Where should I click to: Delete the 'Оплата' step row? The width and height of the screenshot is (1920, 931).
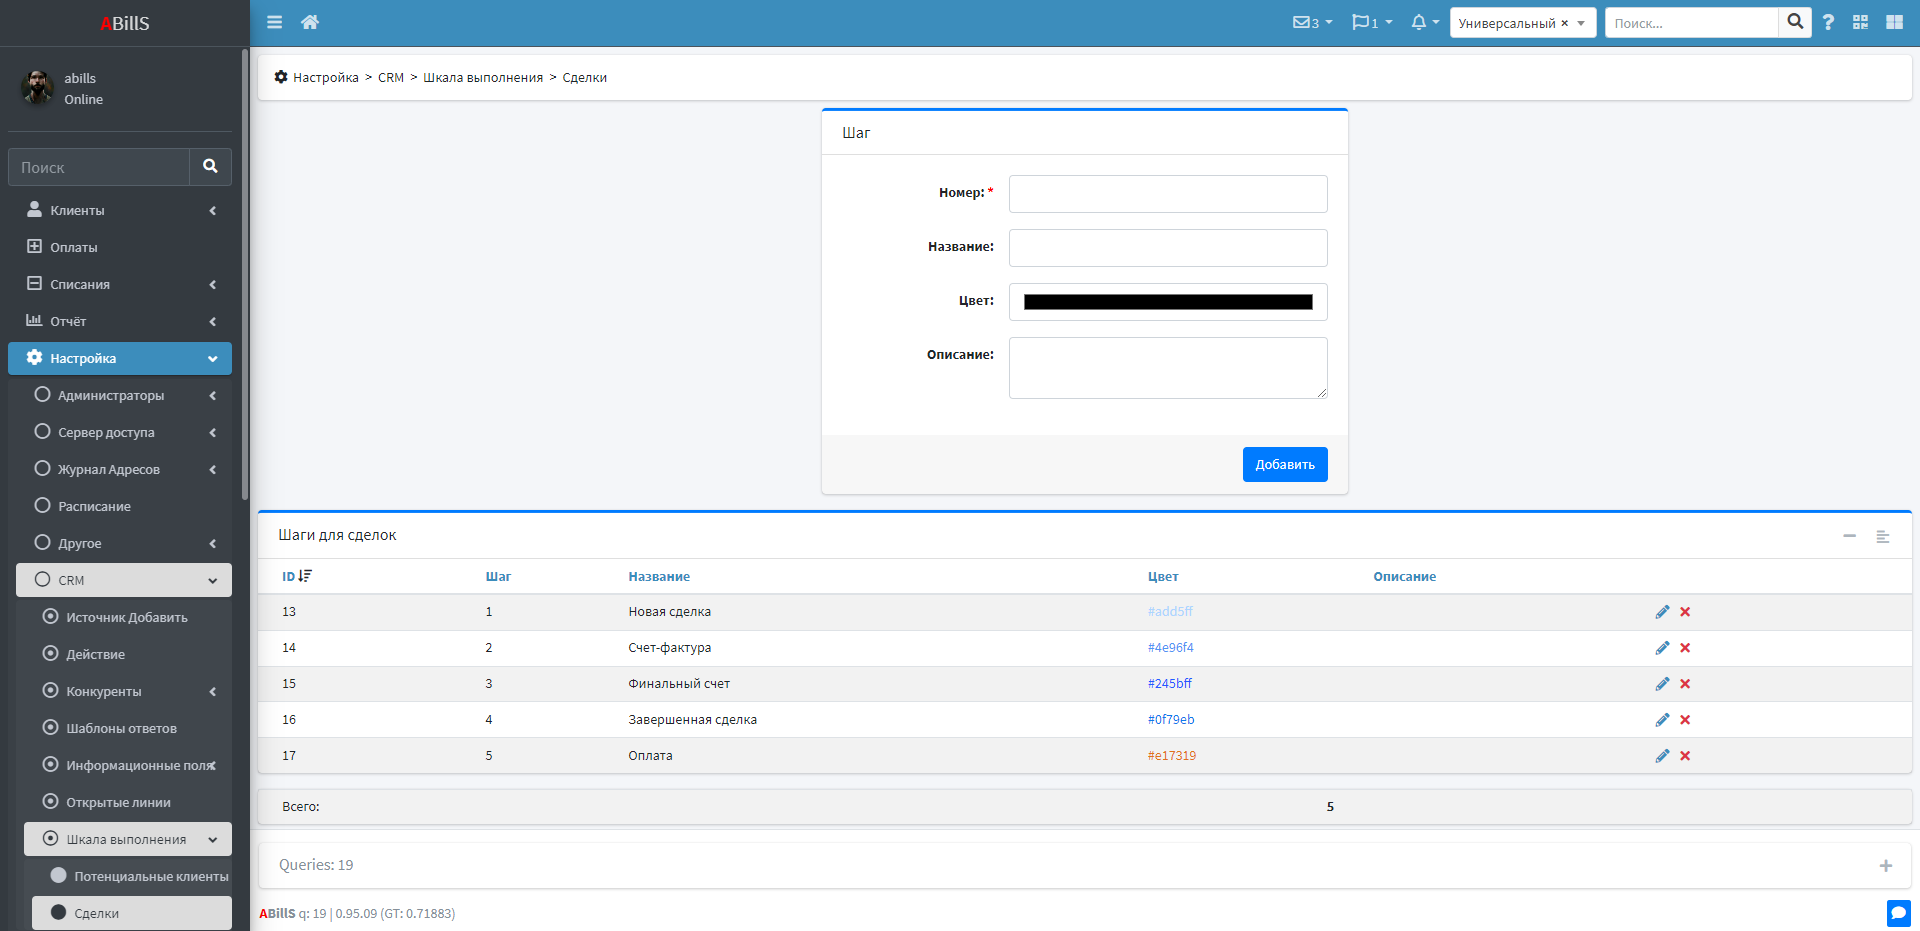click(x=1685, y=756)
